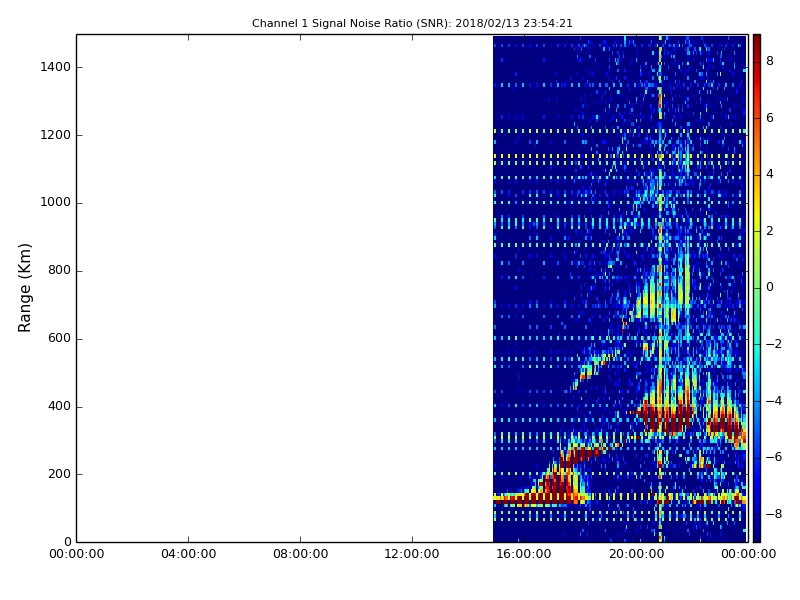Click the colorbar '2' tick label
Image resolution: width=800 pixels, height=600 pixels.
[x=770, y=231]
